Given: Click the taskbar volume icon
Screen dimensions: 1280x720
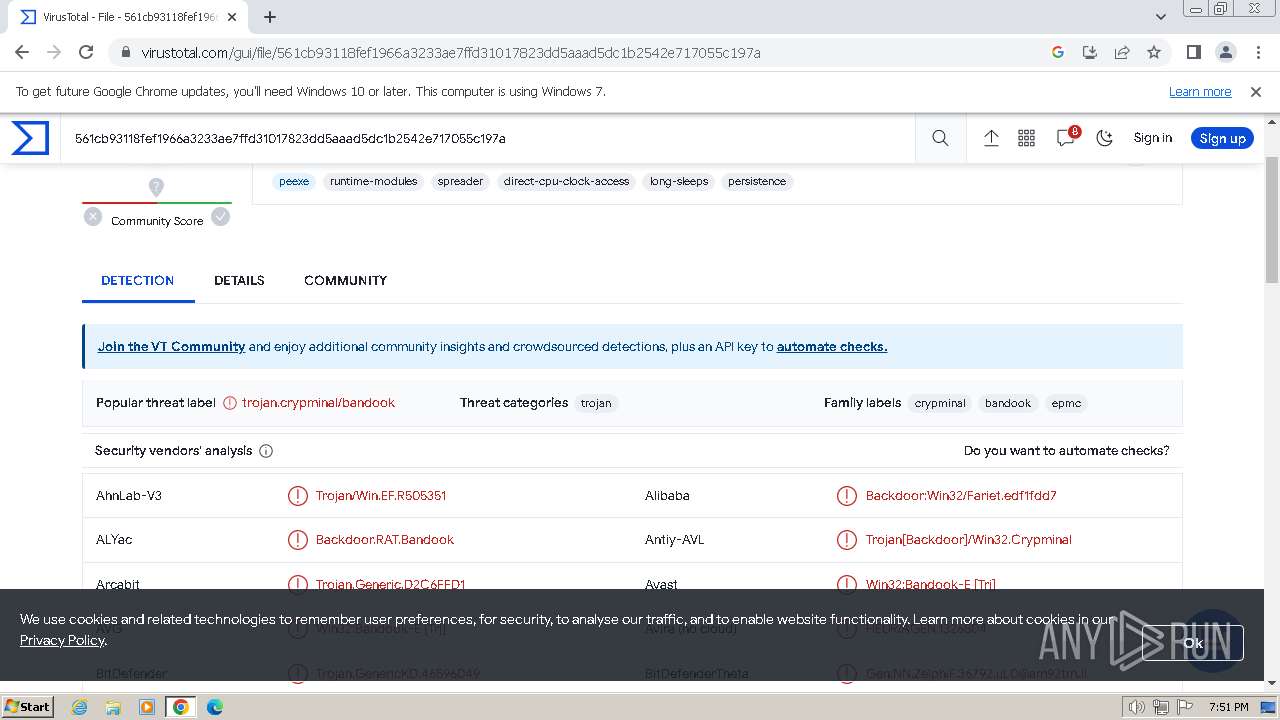Looking at the screenshot, I should 1136,707.
